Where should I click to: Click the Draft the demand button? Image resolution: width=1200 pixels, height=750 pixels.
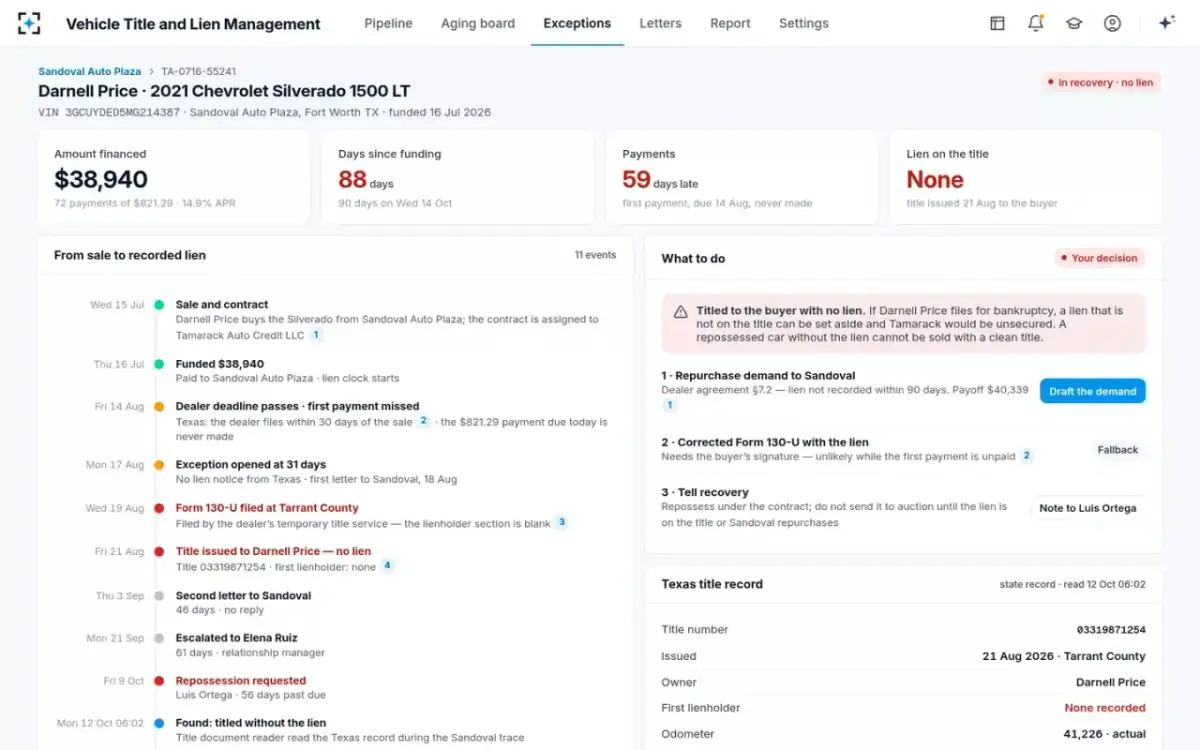tap(1092, 391)
